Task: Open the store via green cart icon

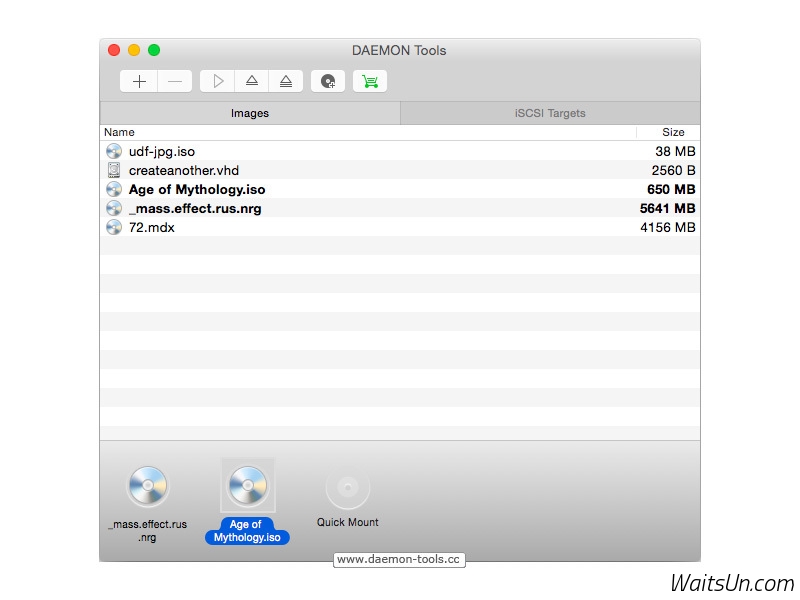Action: (x=370, y=81)
